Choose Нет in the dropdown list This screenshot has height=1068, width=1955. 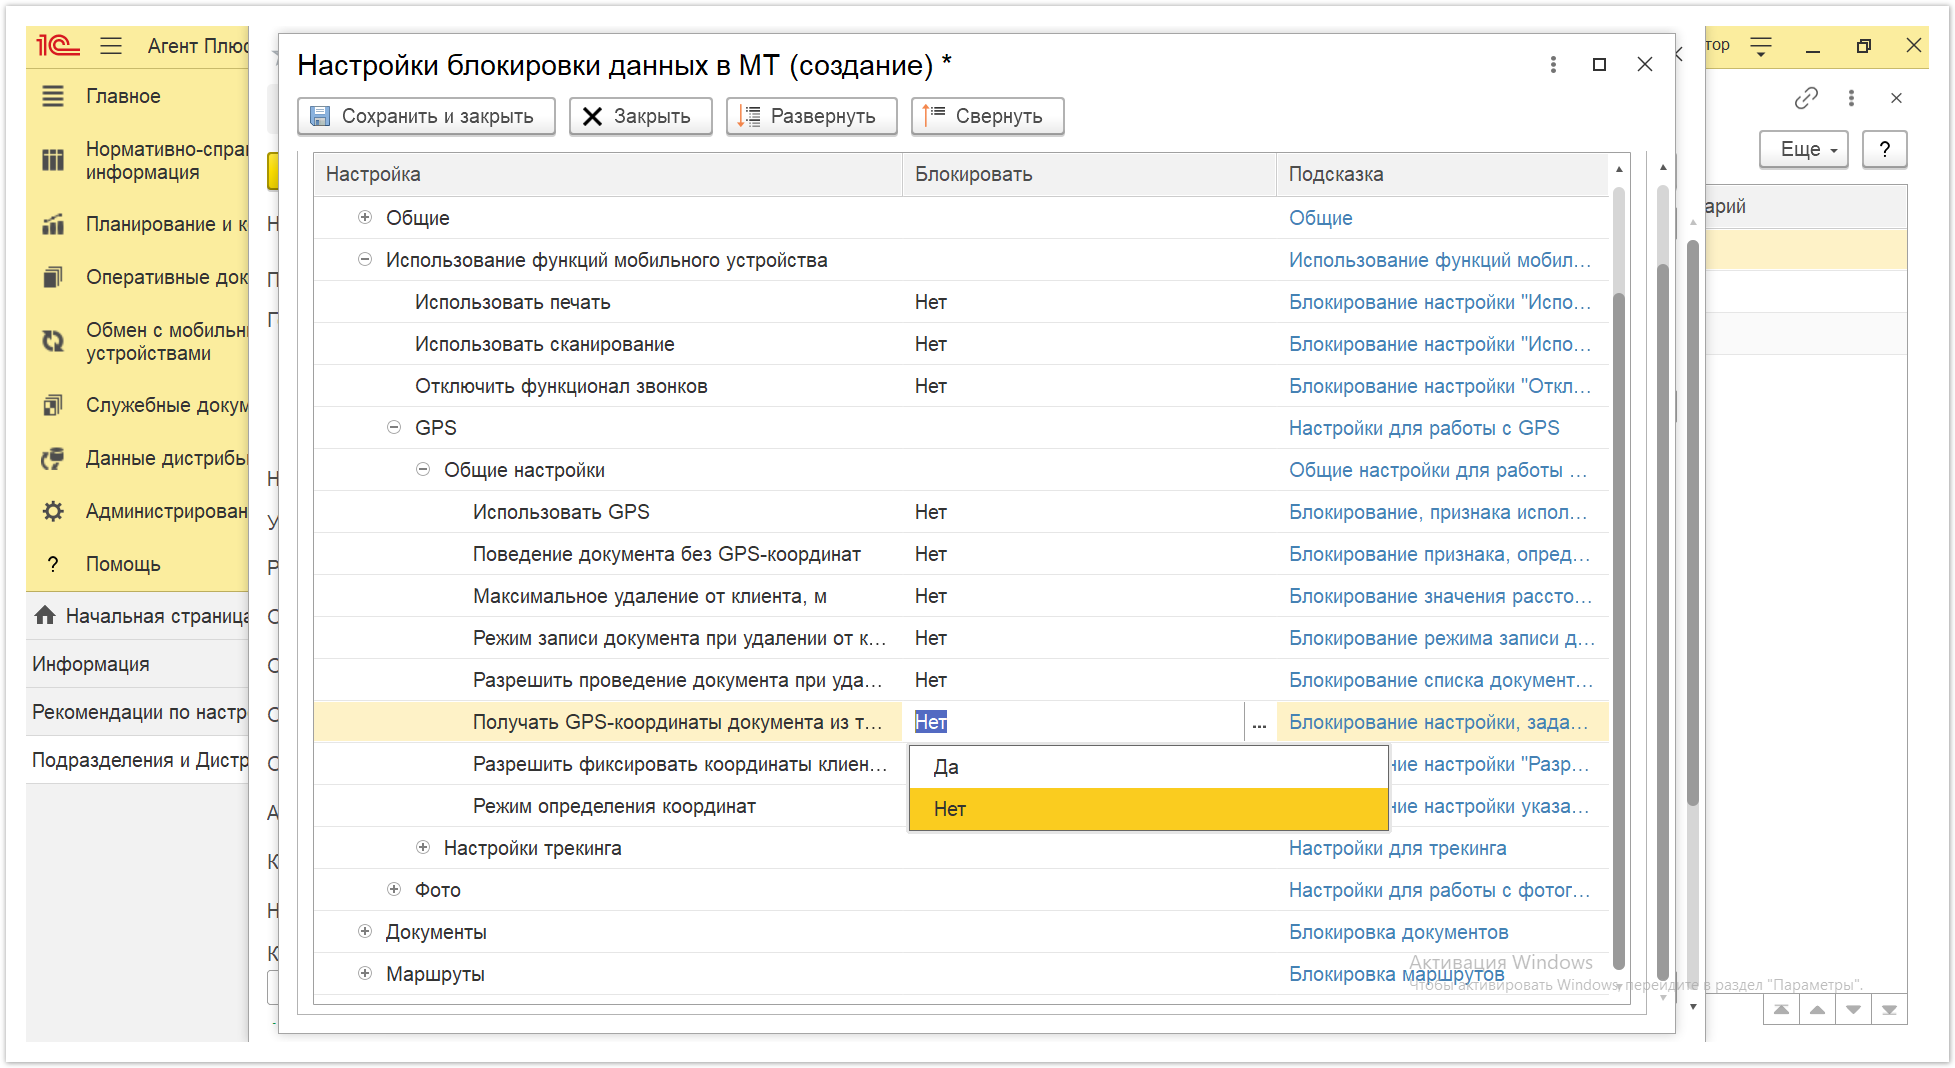coord(1148,809)
